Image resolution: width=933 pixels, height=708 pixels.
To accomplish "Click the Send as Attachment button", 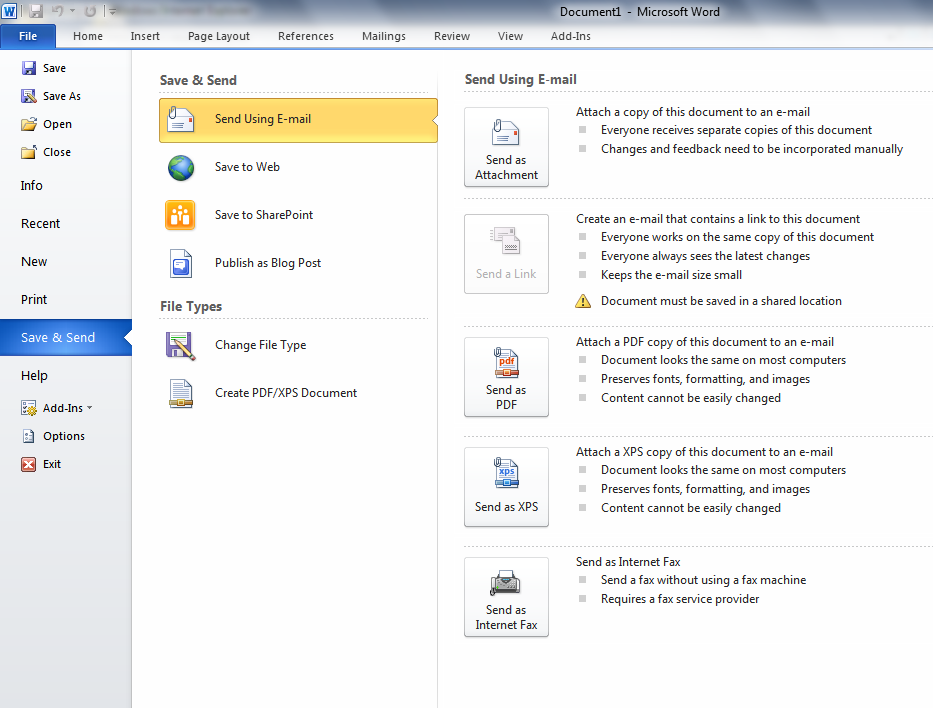I will coord(506,147).
